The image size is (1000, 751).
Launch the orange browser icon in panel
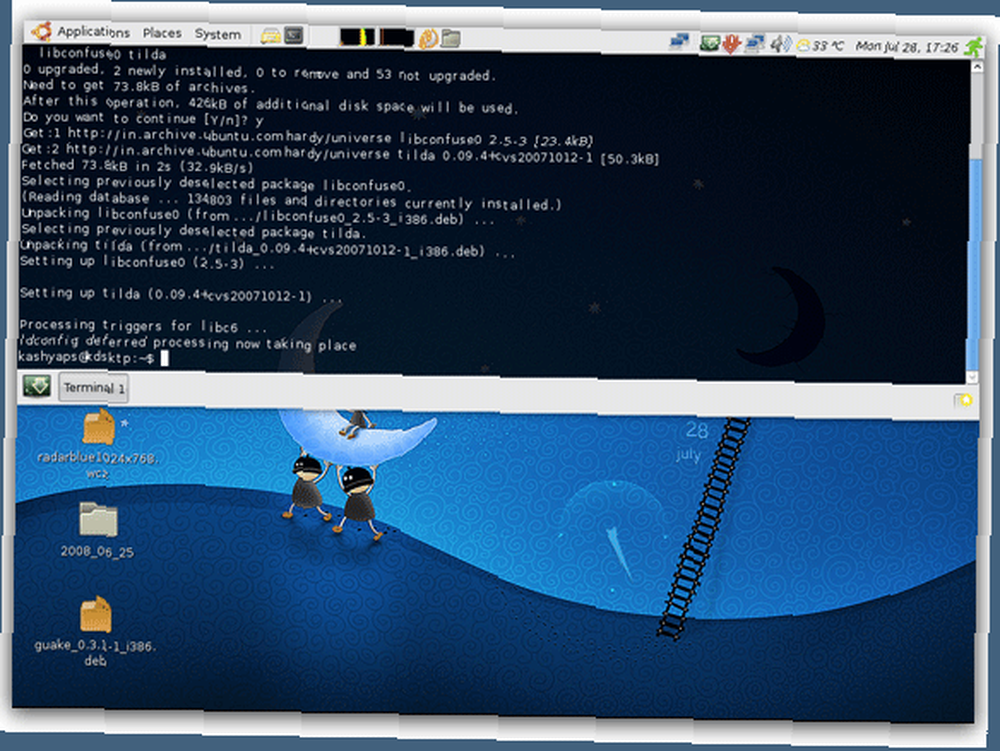[x=428, y=39]
